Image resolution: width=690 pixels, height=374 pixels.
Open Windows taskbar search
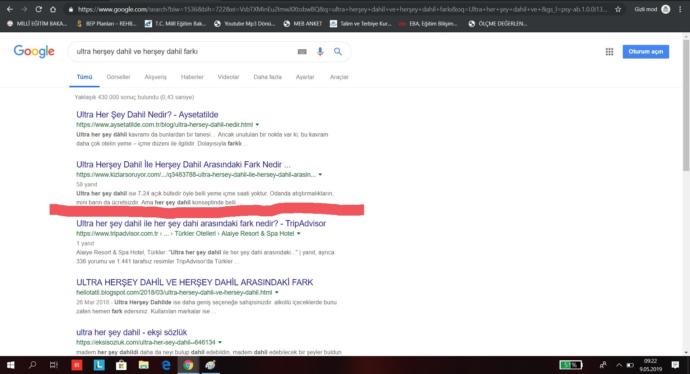coord(32,365)
